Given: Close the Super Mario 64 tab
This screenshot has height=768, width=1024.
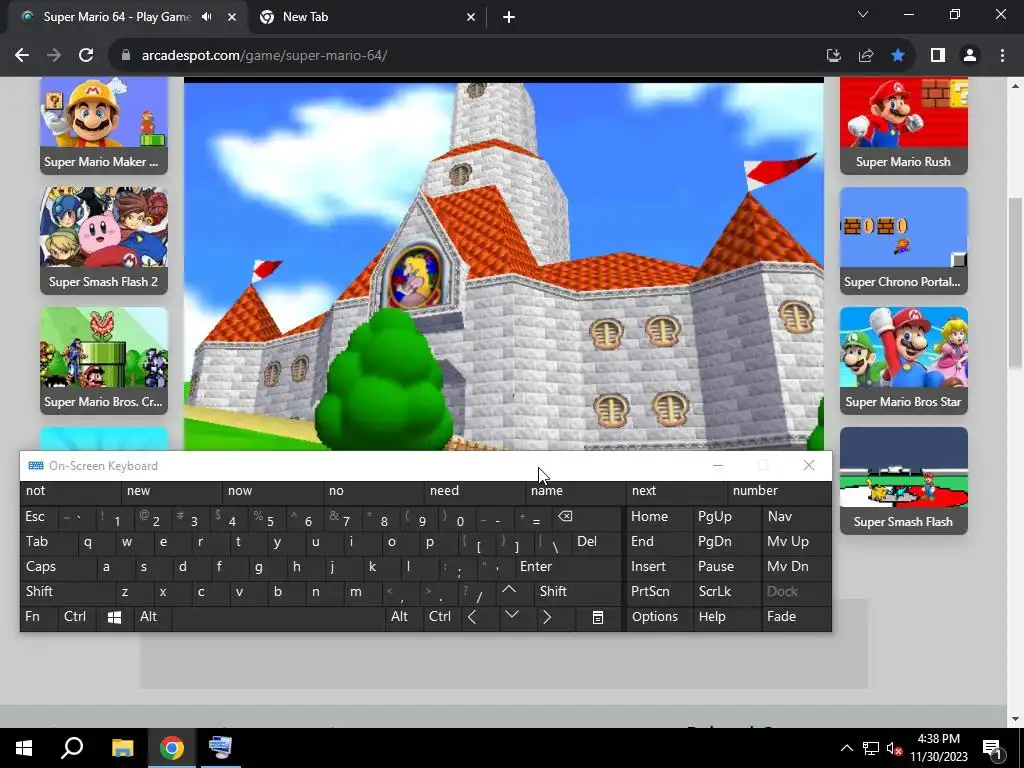Looking at the screenshot, I should coord(232,17).
